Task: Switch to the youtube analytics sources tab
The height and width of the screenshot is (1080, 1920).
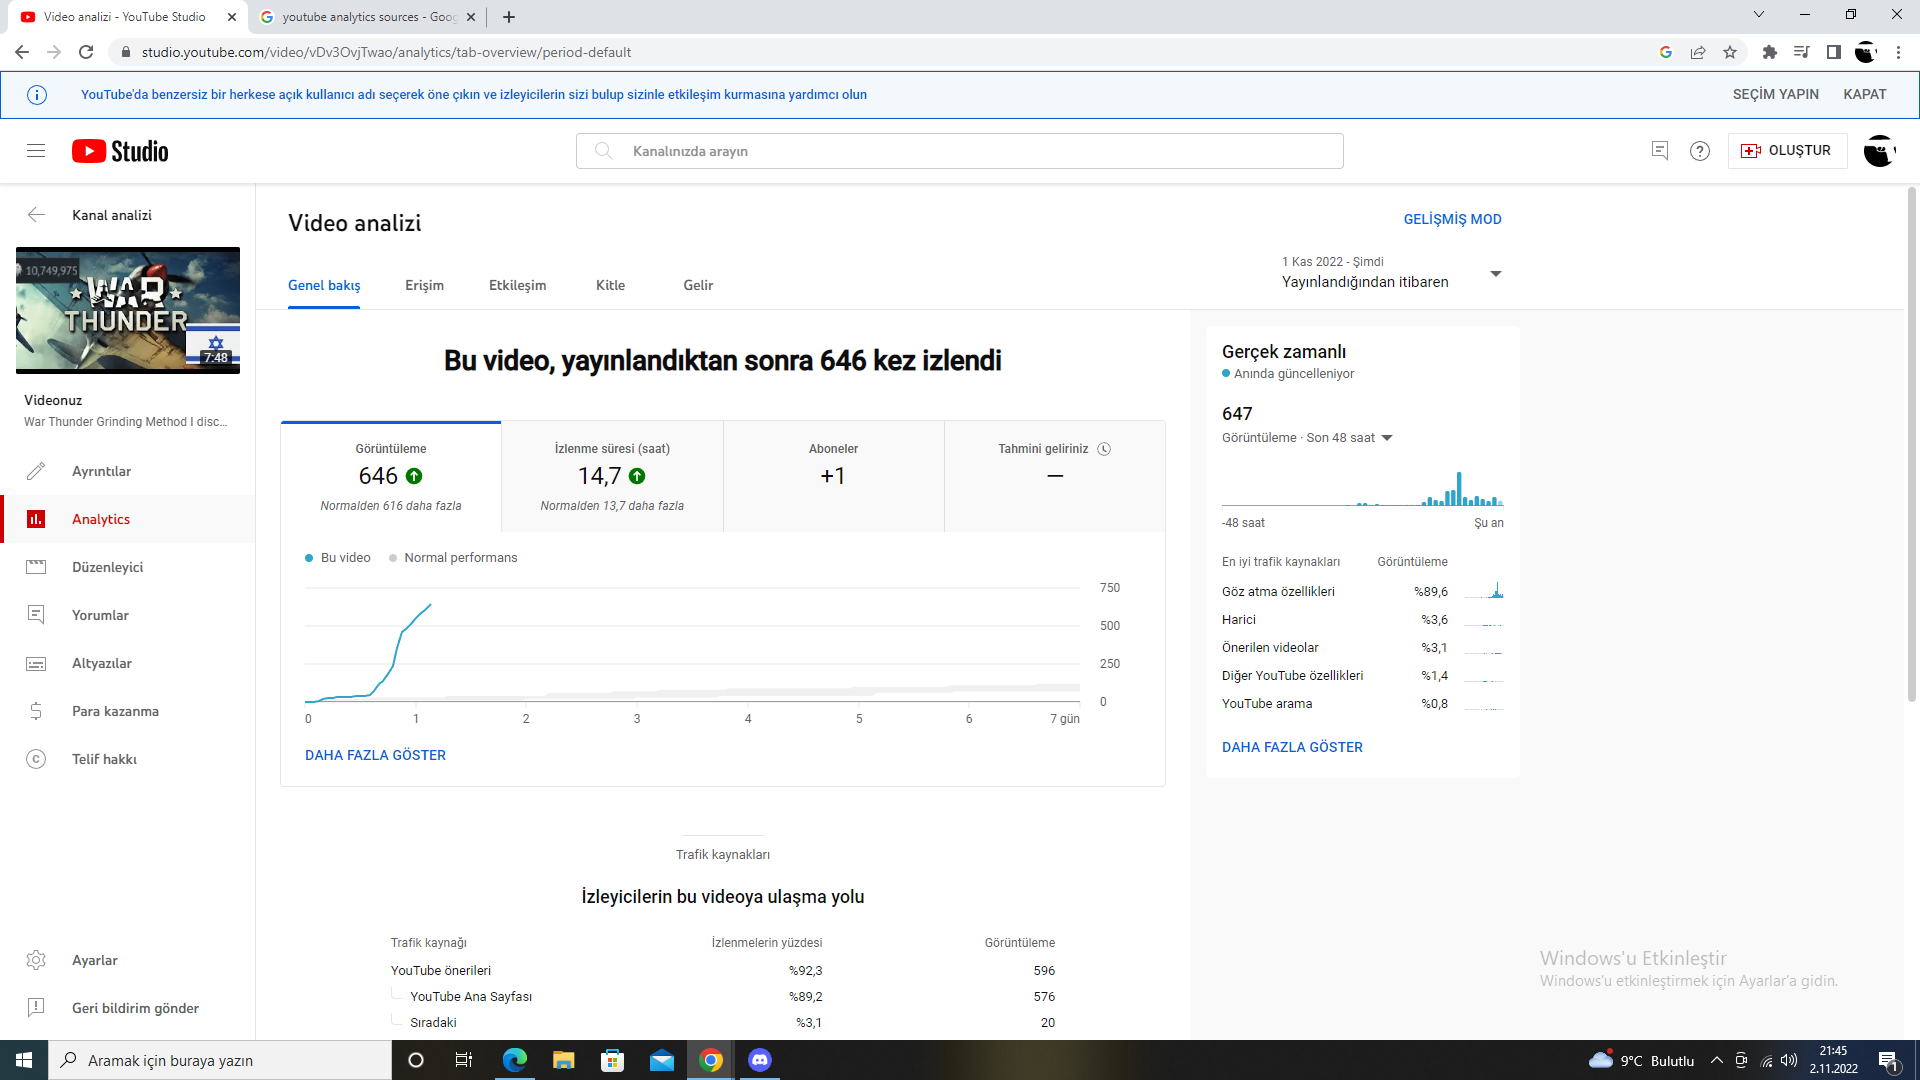Action: pos(366,17)
